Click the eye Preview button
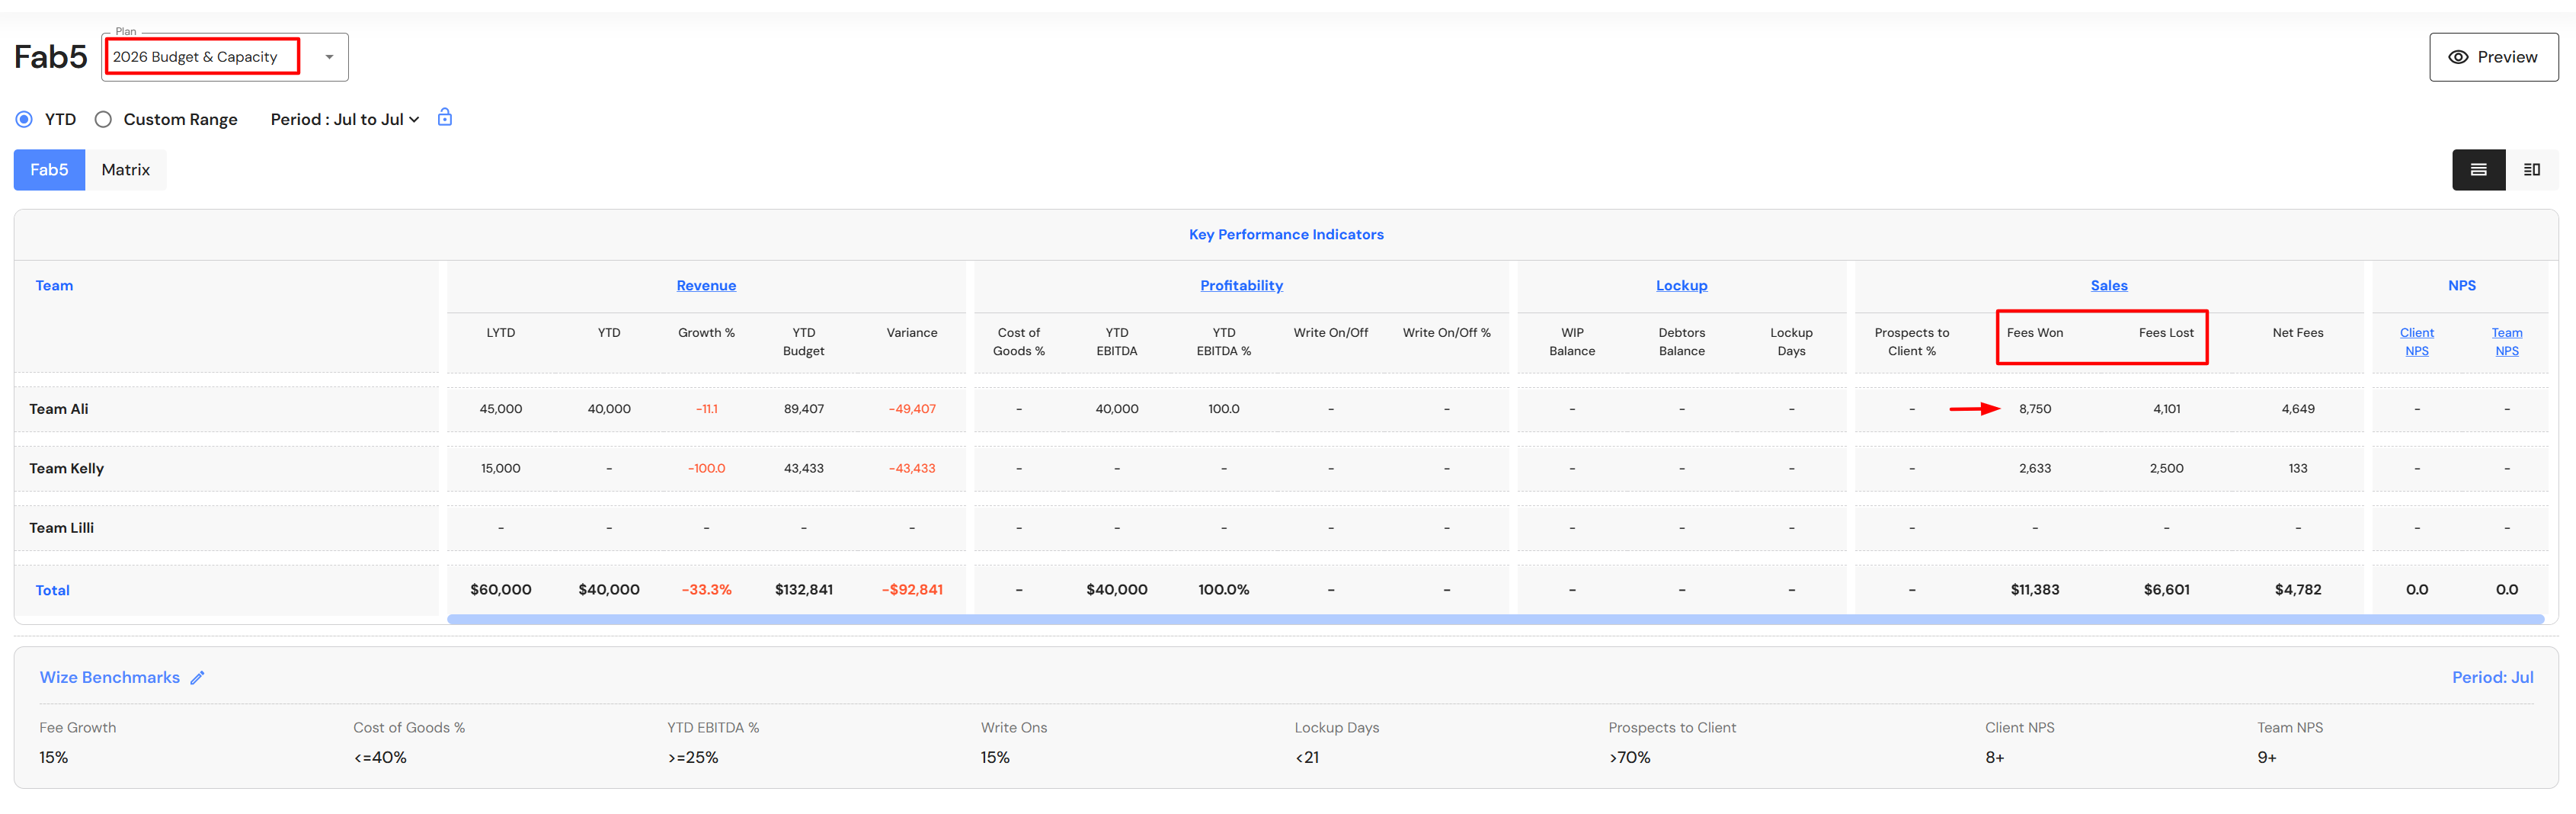The height and width of the screenshot is (814, 2576). (x=2493, y=57)
